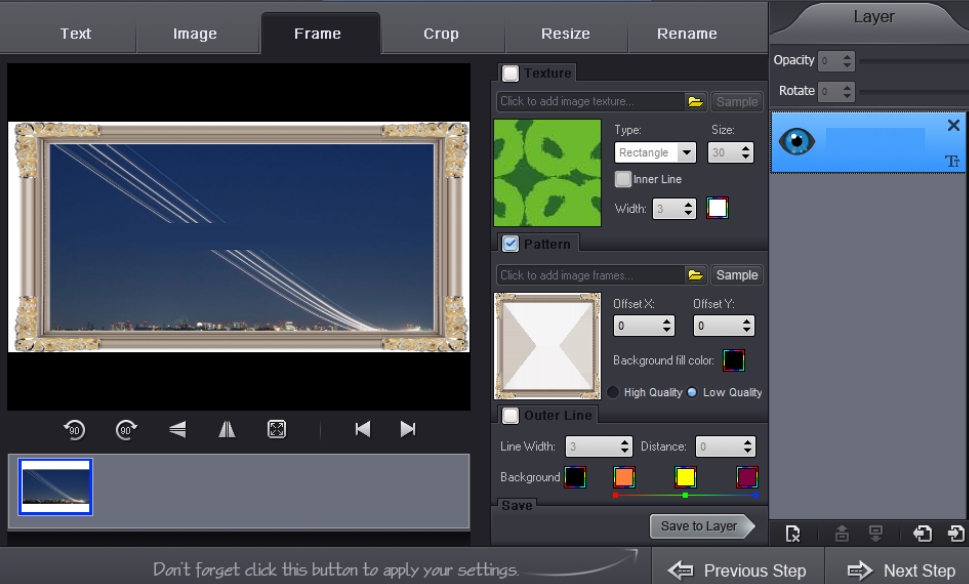The height and width of the screenshot is (584, 969).
Task: Enable the Texture checkbox
Action: [511, 73]
